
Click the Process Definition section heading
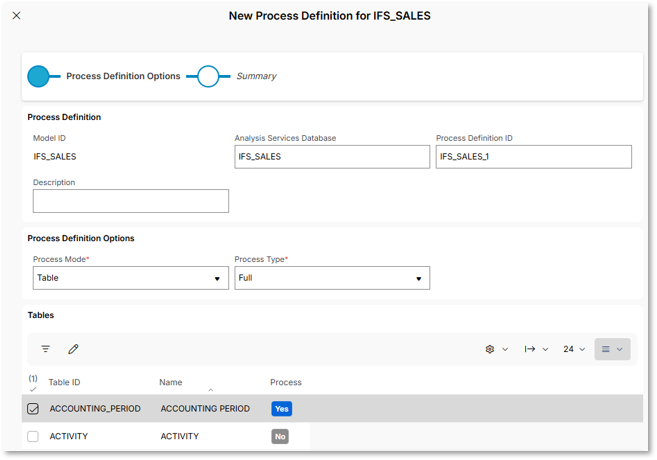coord(64,117)
